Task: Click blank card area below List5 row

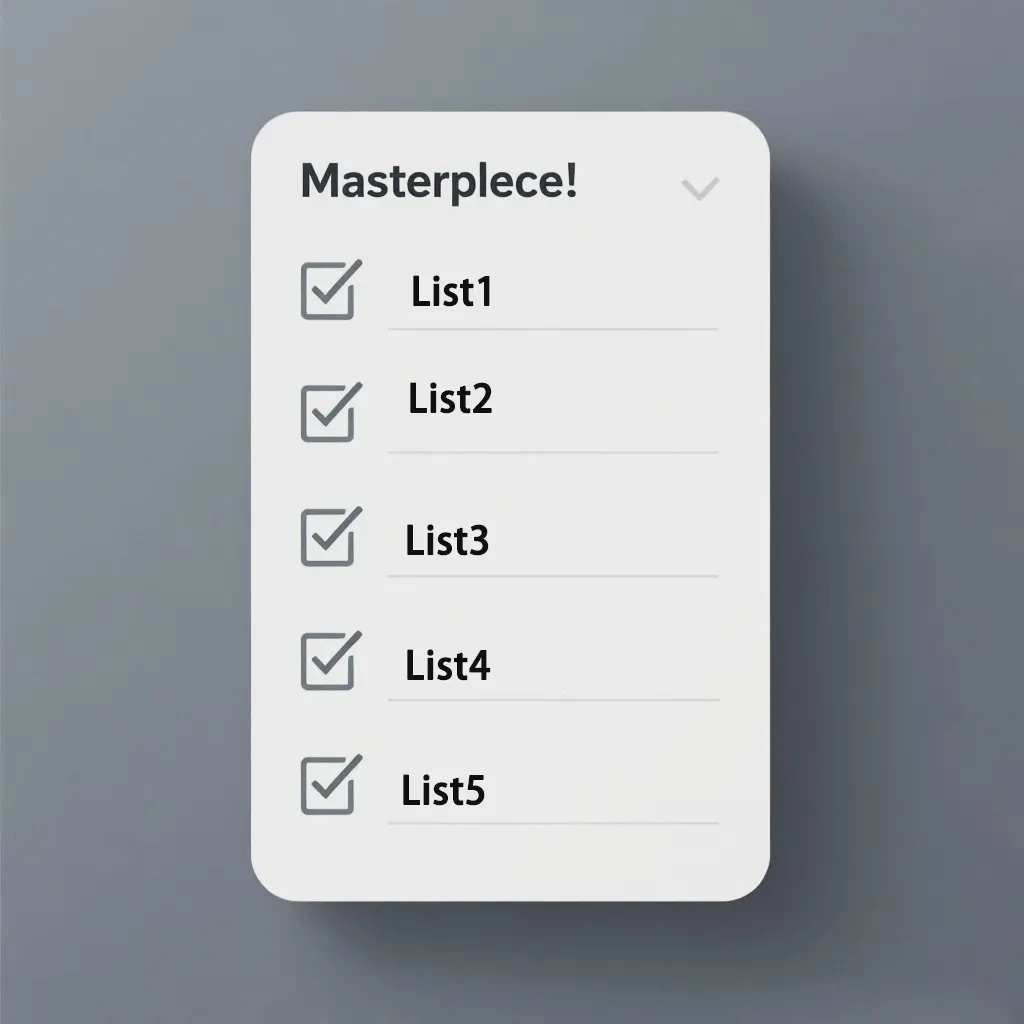Action: 510,860
